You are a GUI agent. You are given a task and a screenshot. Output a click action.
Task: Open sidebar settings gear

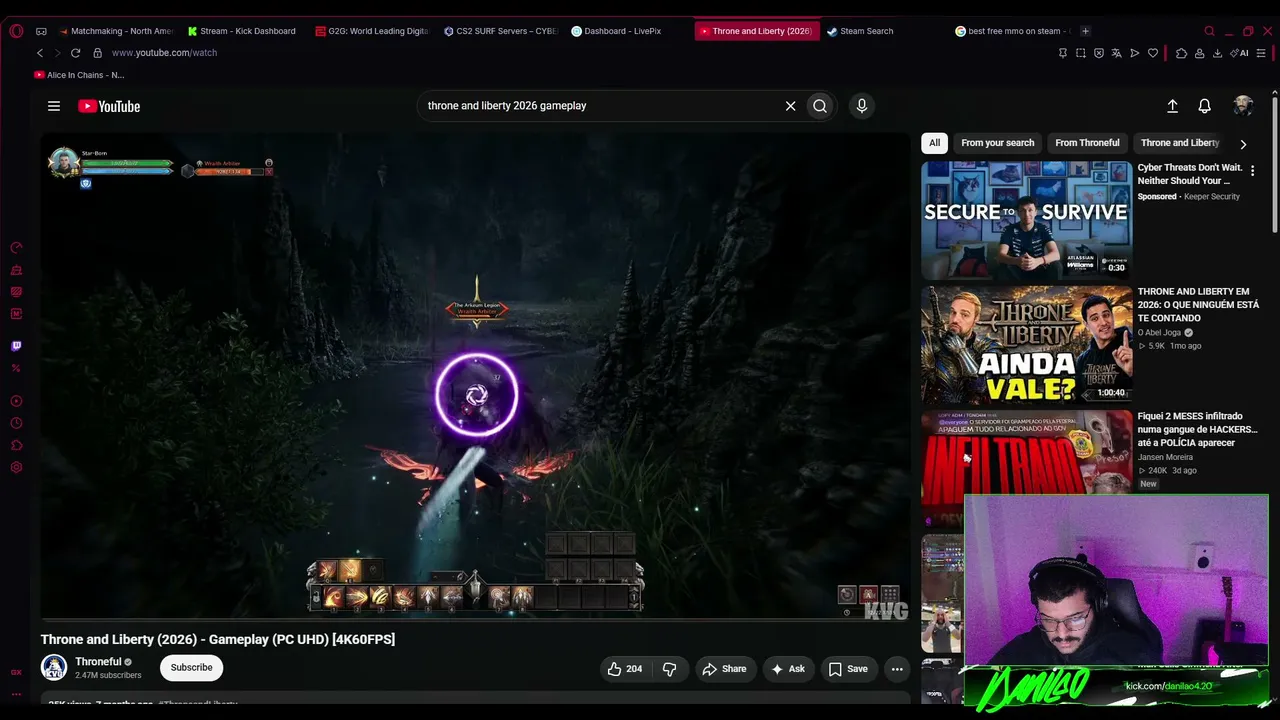16,467
